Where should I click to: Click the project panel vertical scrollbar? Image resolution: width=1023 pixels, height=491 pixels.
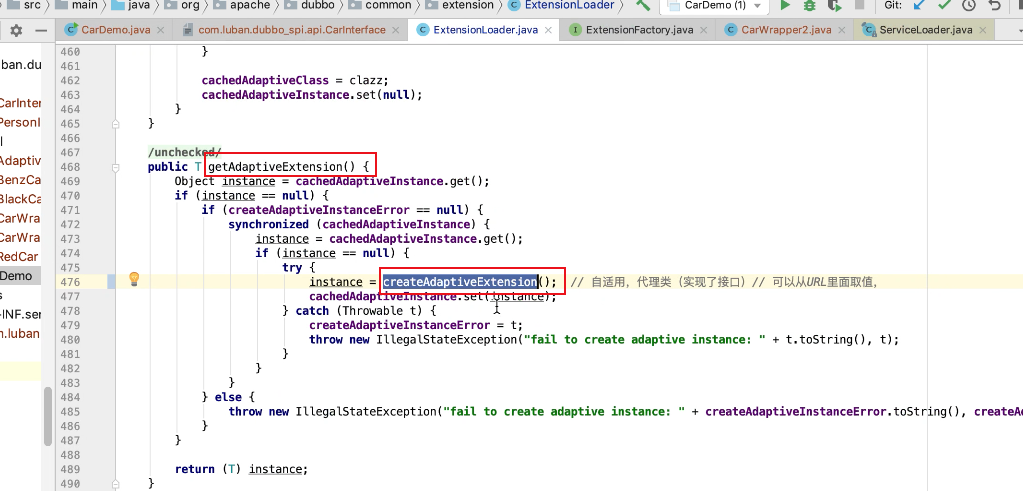coord(47,416)
